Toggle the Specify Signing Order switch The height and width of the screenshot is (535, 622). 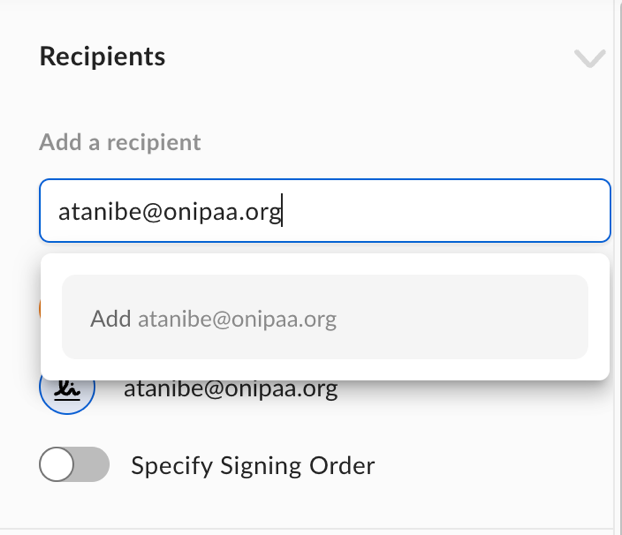point(74,464)
